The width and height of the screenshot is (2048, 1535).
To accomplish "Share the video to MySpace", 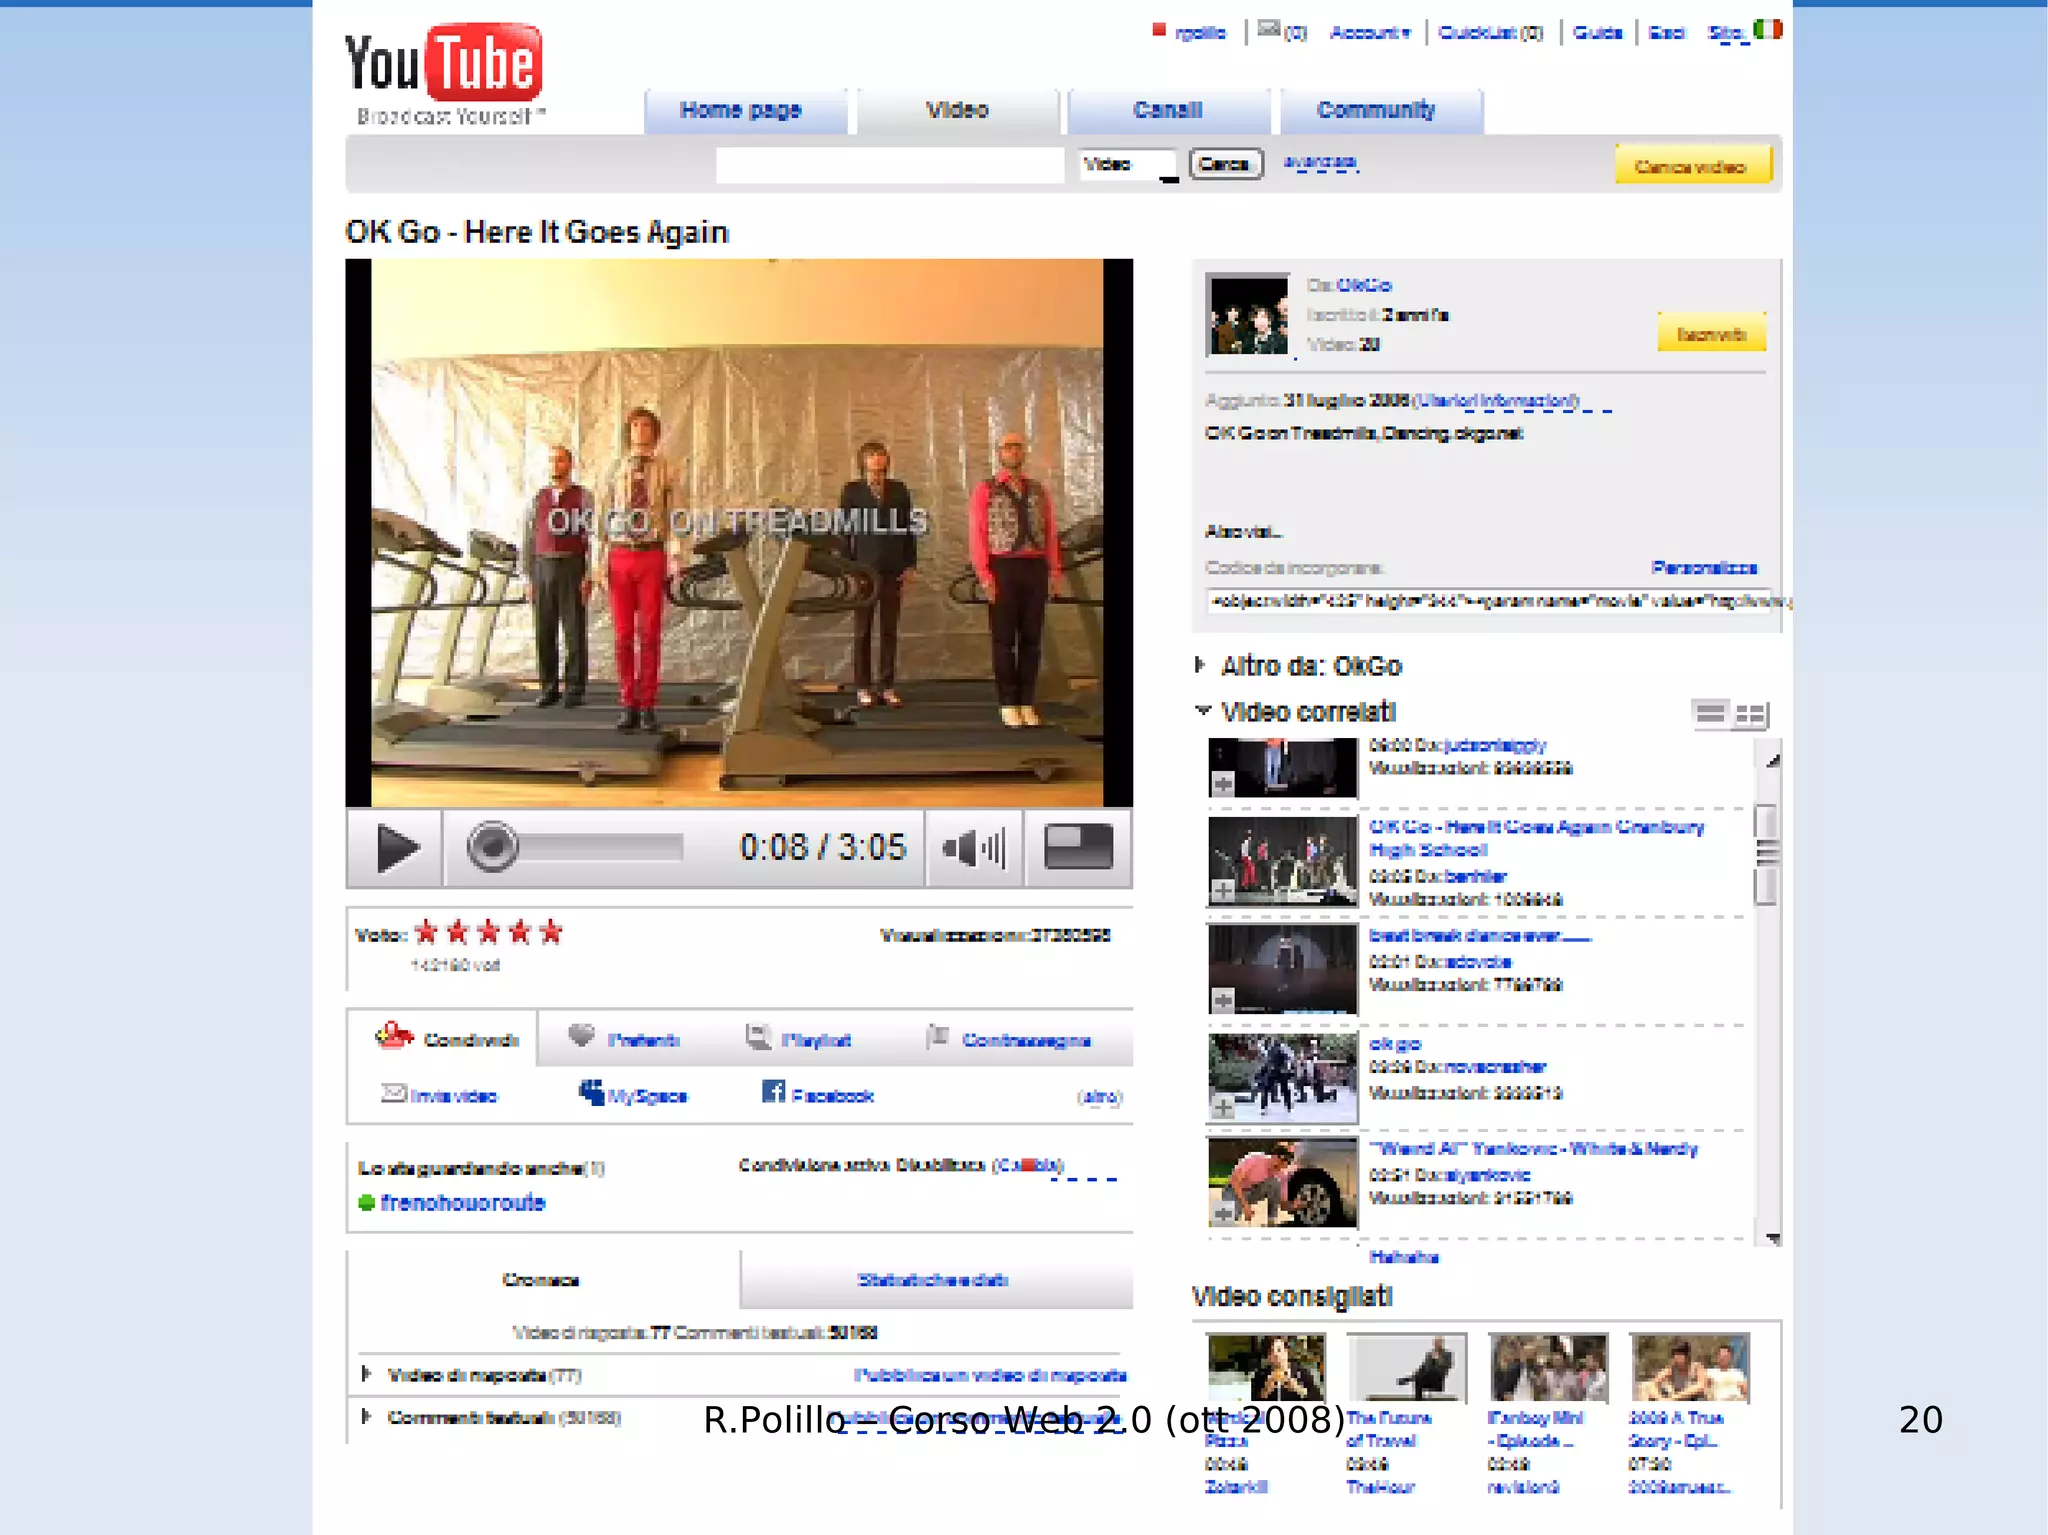I will pos(632,1094).
